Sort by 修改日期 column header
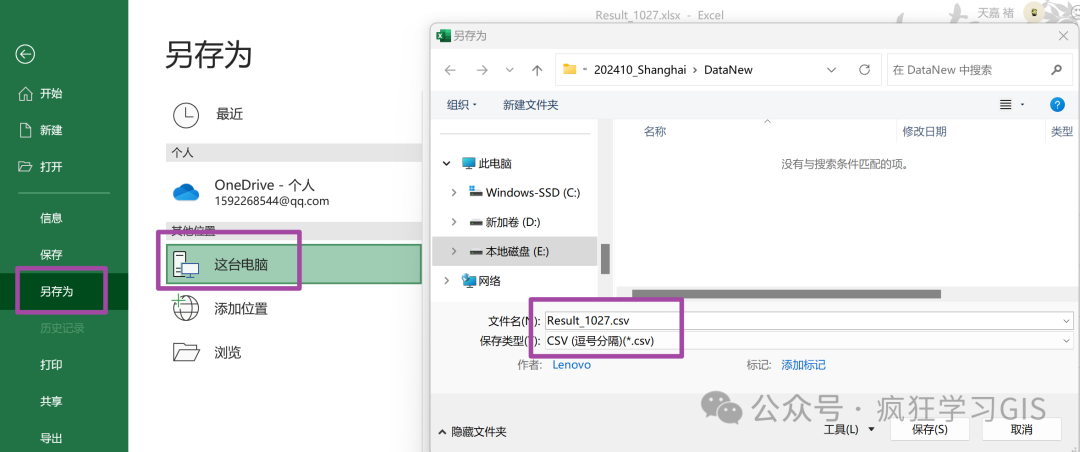The height and width of the screenshot is (452, 1080). [924, 131]
